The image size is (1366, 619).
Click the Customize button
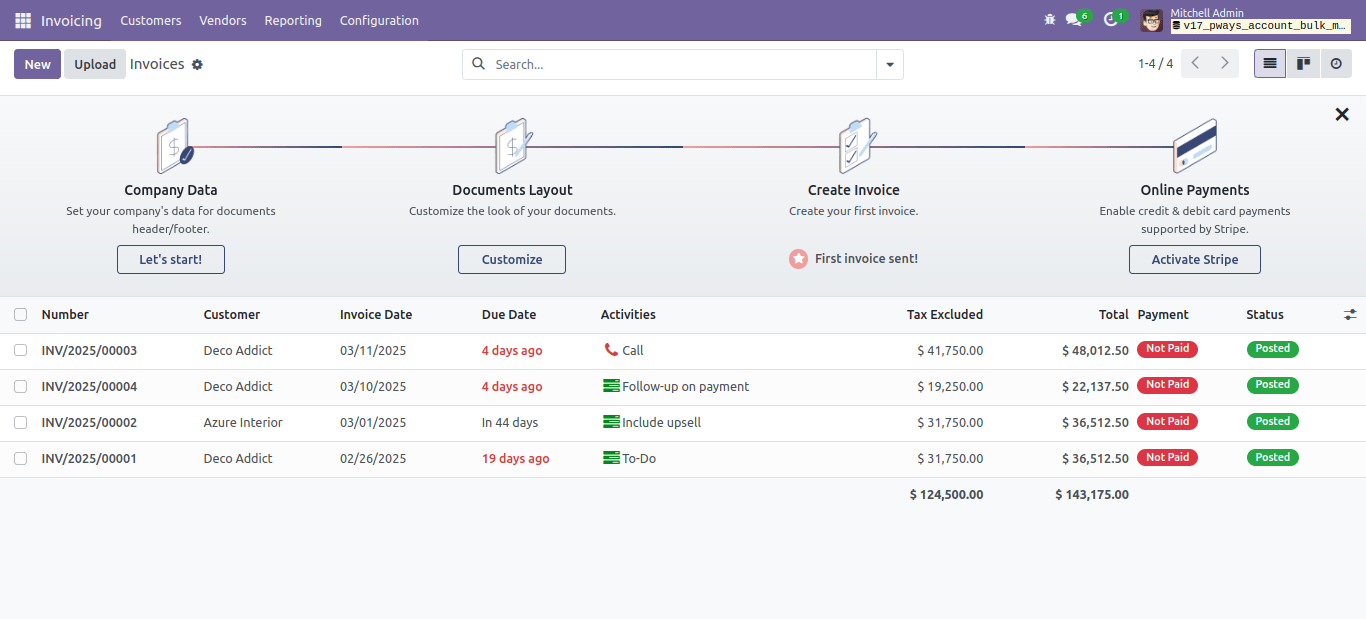[512, 259]
